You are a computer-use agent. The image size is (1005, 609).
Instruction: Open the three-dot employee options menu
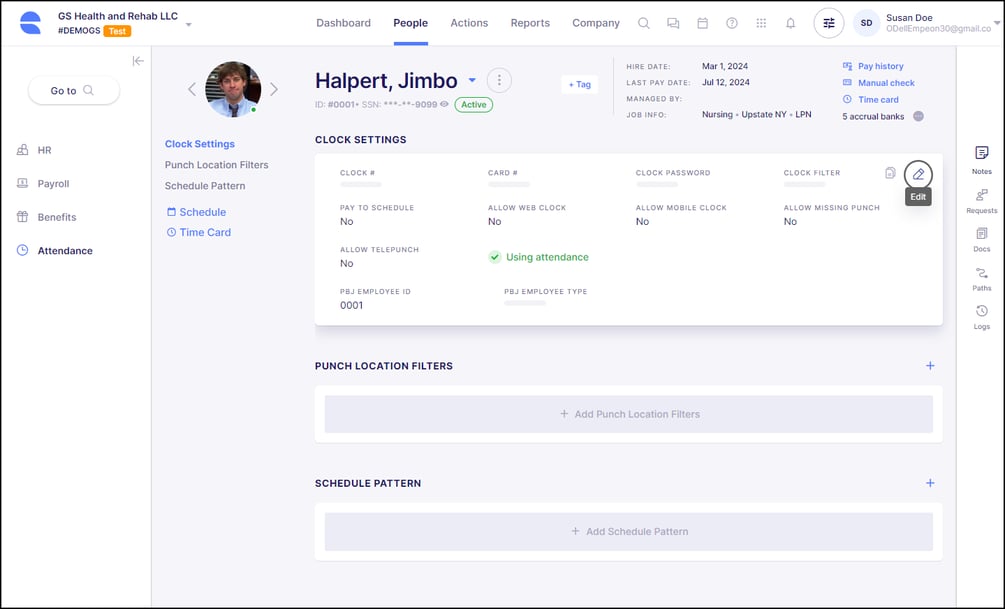(499, 81)
